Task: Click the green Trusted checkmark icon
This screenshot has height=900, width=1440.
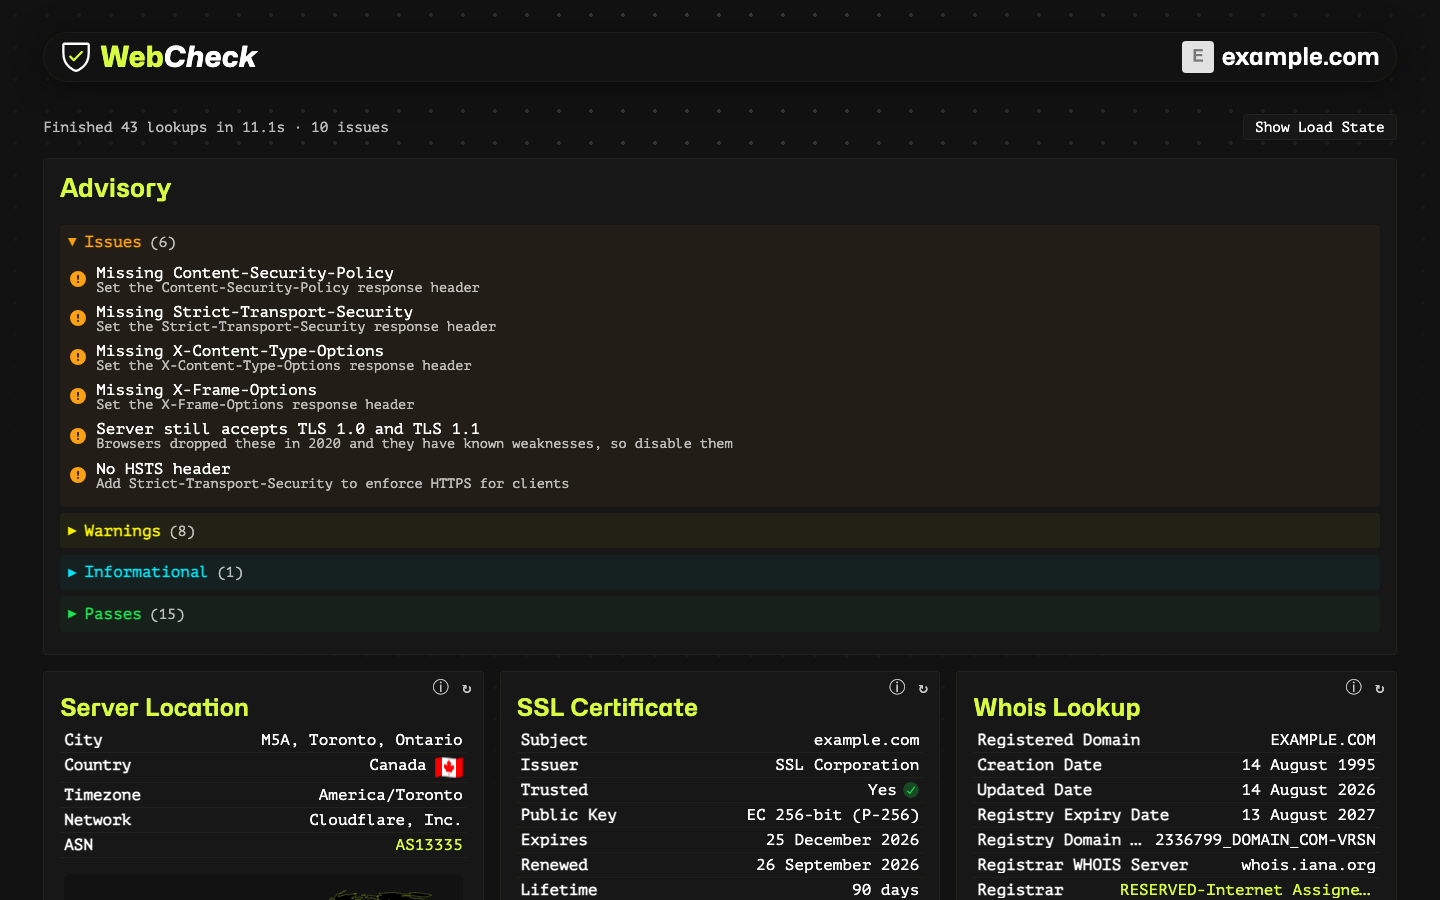Action: point(911,790)
